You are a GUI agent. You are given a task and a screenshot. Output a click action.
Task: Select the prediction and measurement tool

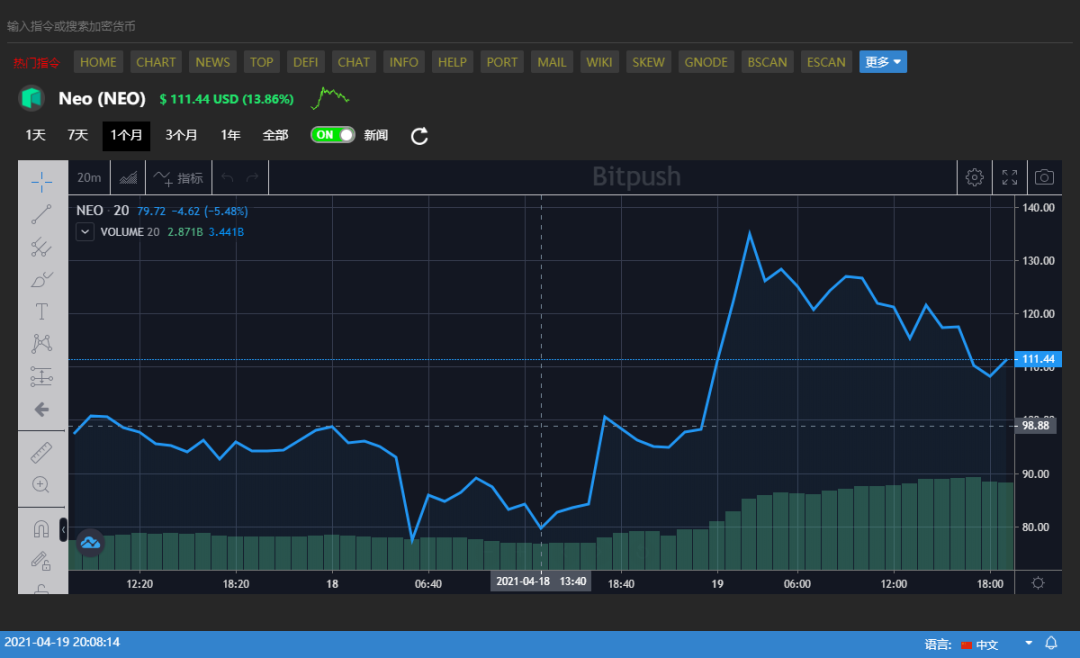click(41, 376)
